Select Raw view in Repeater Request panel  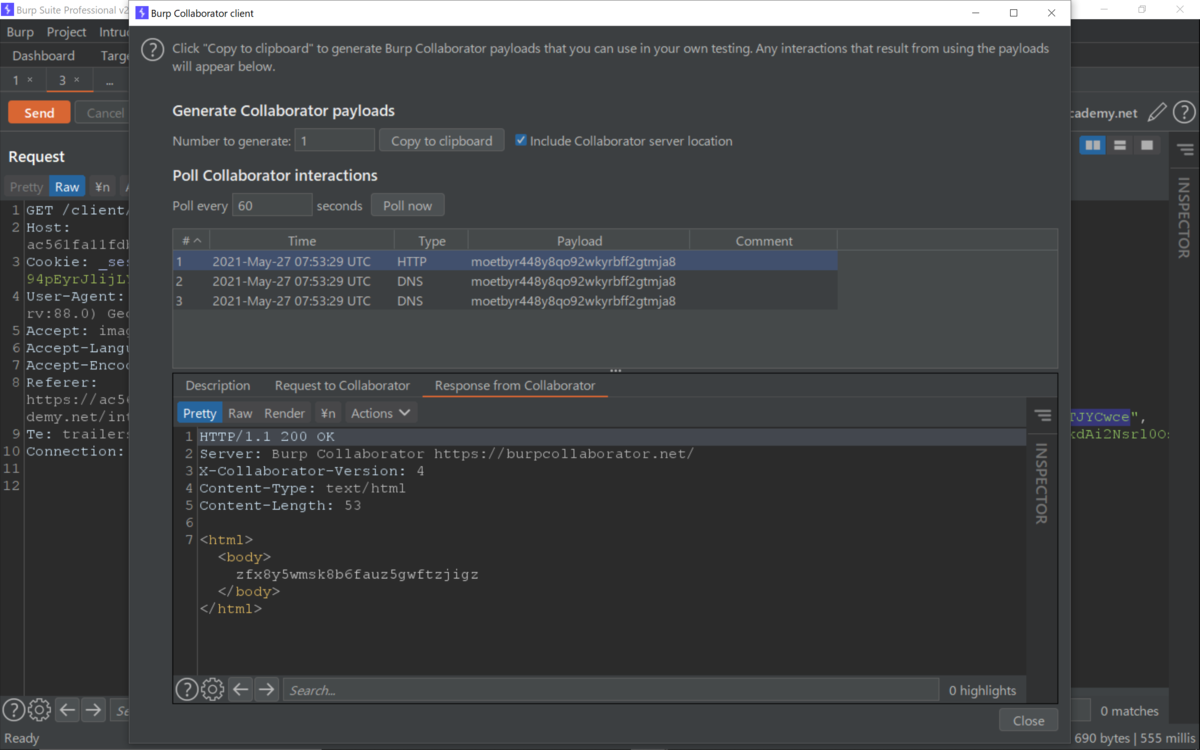click(x=67, y=187)
